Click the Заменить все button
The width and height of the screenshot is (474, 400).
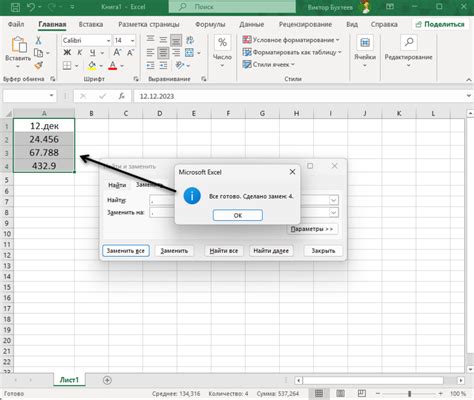click(126, 251)
